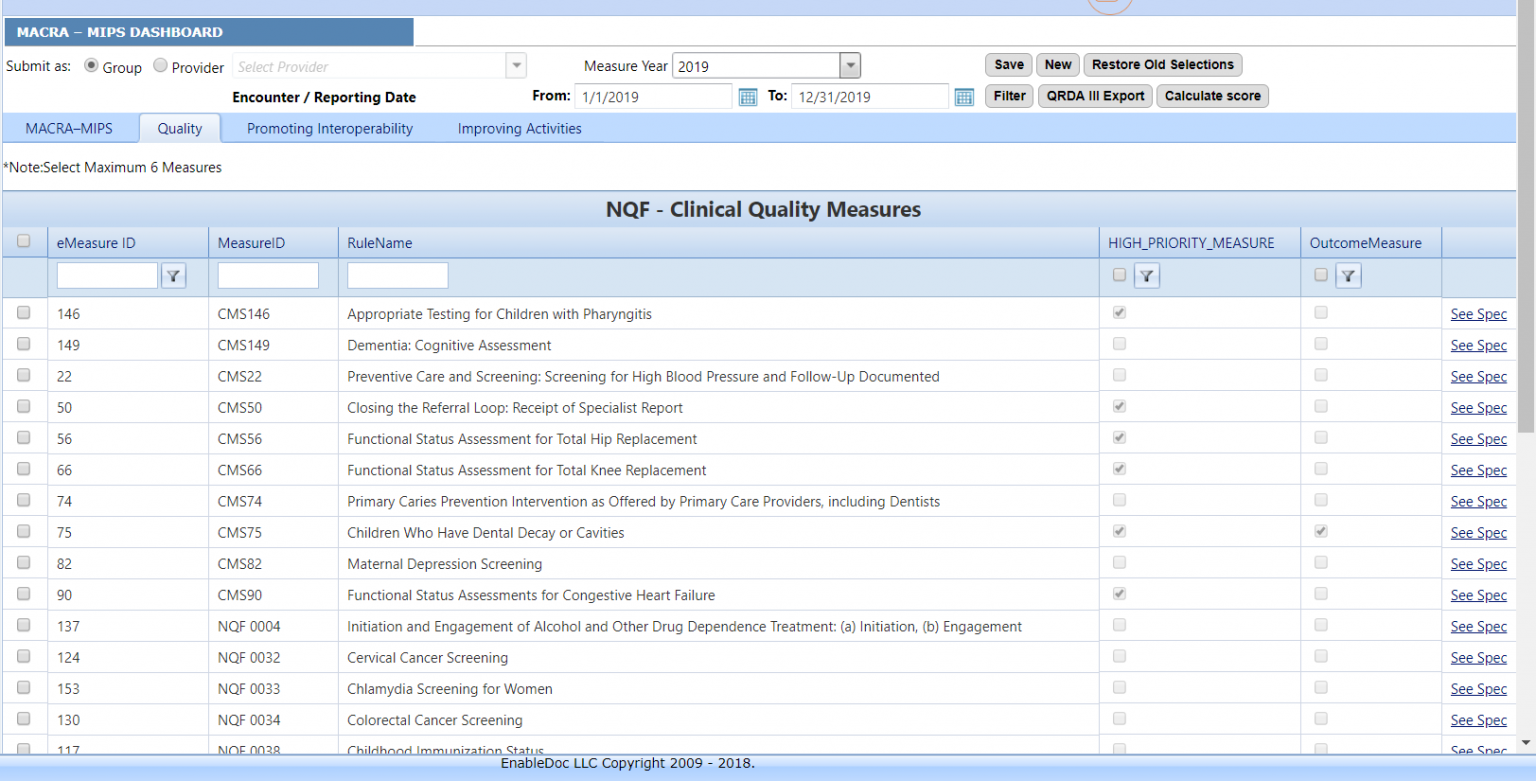Open the From date calendar picker
This screenshot has height=781, width=1536.
[747, 97]
